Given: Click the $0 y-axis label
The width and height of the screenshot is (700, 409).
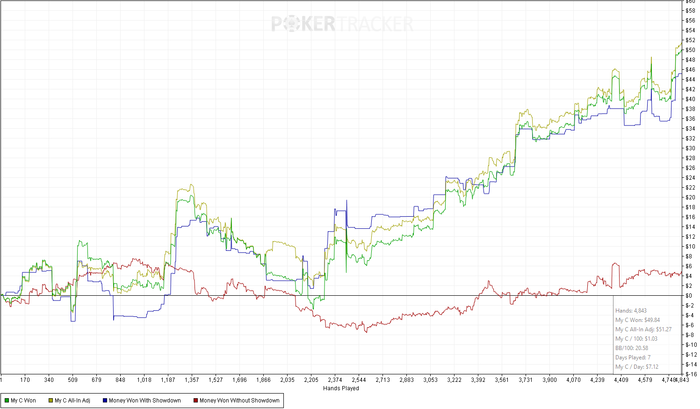Looking at the screenshot, I should click(689, 296).
